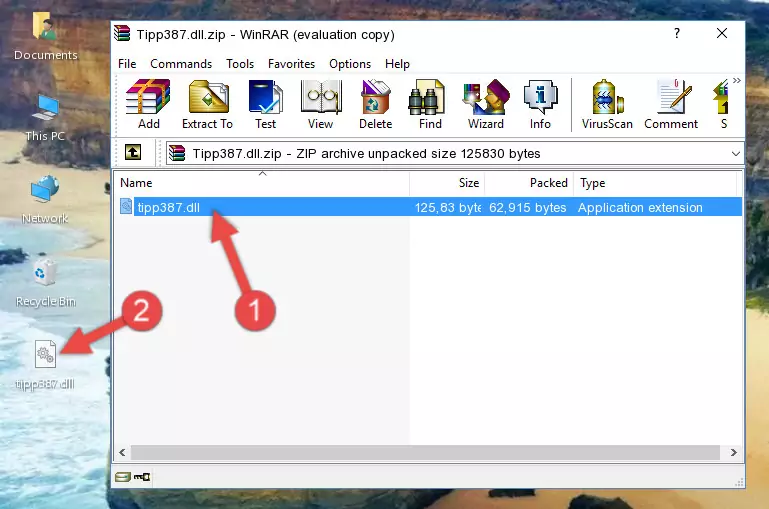This screenshot has height=509, width=769.
Task: Click the question mark help button
Action: pos(677,33)
